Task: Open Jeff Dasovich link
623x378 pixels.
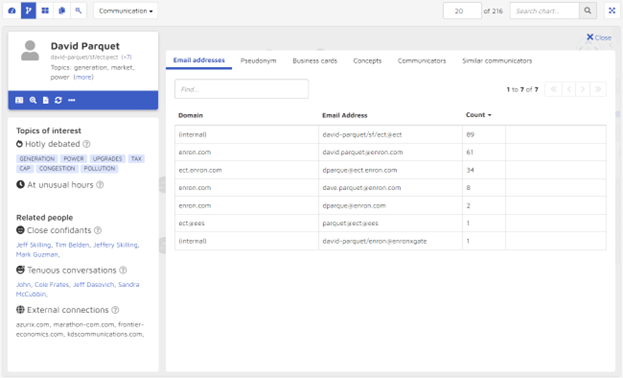Action: pos(94,285)
